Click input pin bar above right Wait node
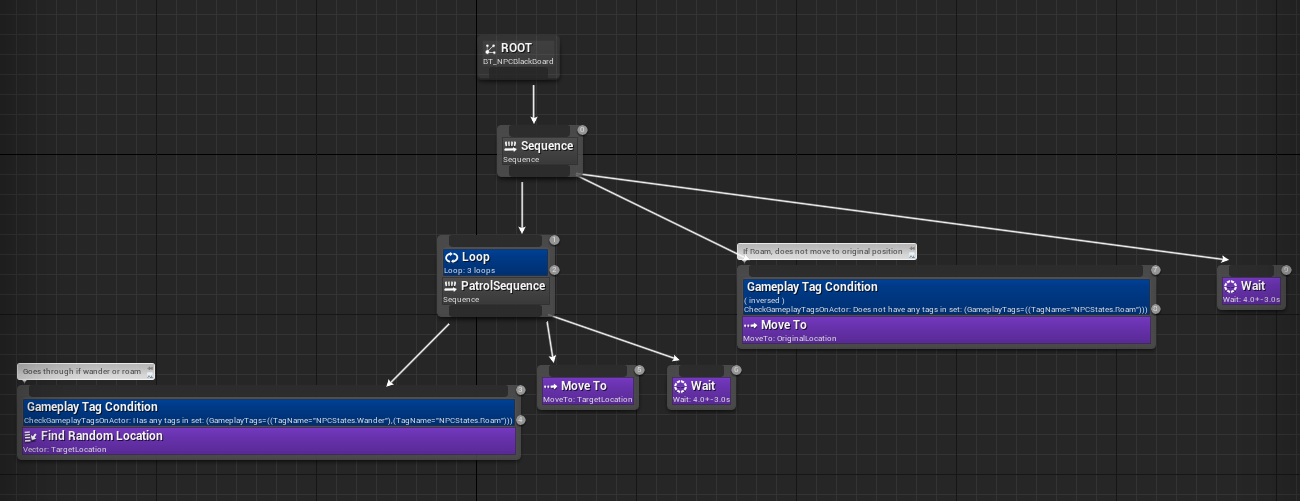This screenshot has width=1300, height=501. (x=1252, y=271)
